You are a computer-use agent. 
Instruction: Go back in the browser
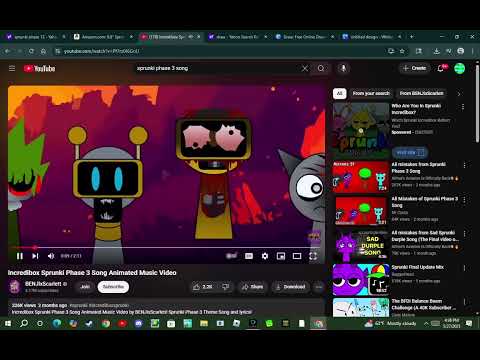[7, 51]
